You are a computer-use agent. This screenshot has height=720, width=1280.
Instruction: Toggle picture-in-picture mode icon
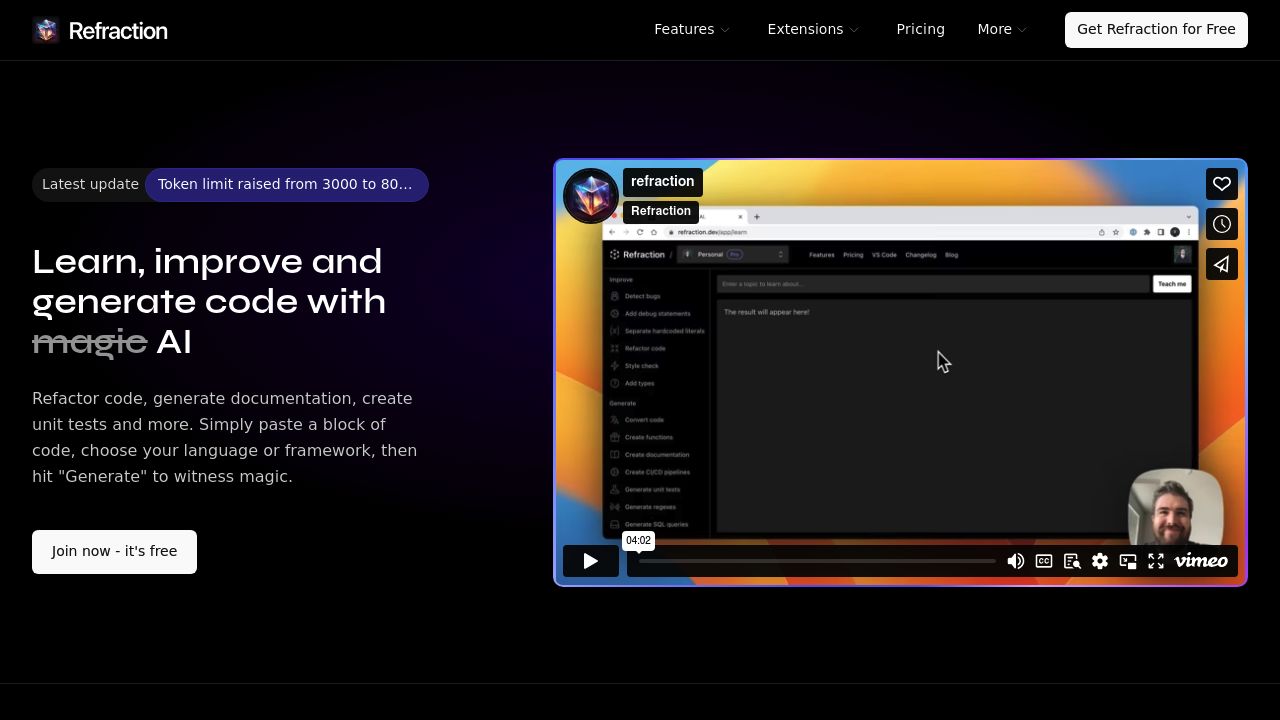pyautogui.click(x=1128, y=561)
